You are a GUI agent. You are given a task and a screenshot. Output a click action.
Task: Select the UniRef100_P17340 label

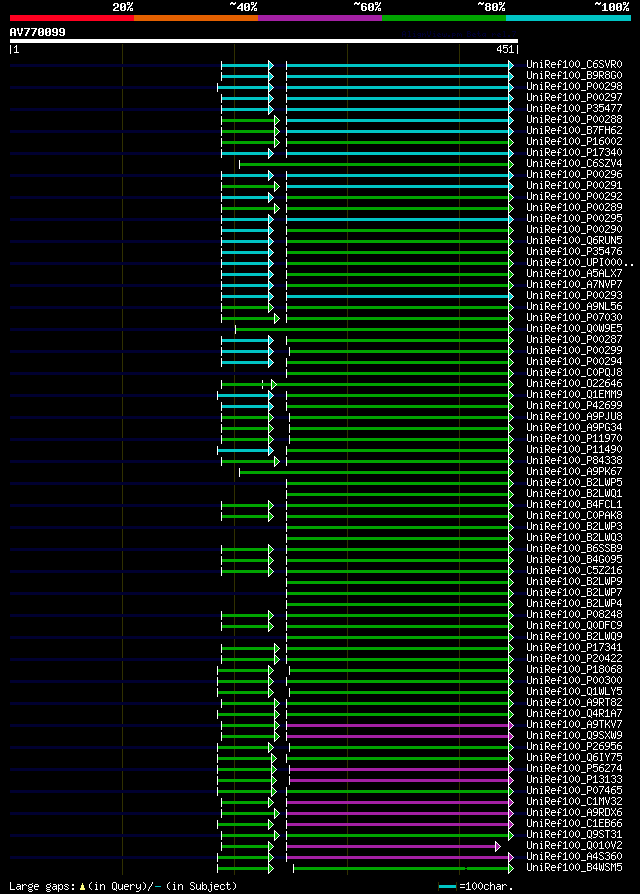pyautogui.click(x=574, y=152)
